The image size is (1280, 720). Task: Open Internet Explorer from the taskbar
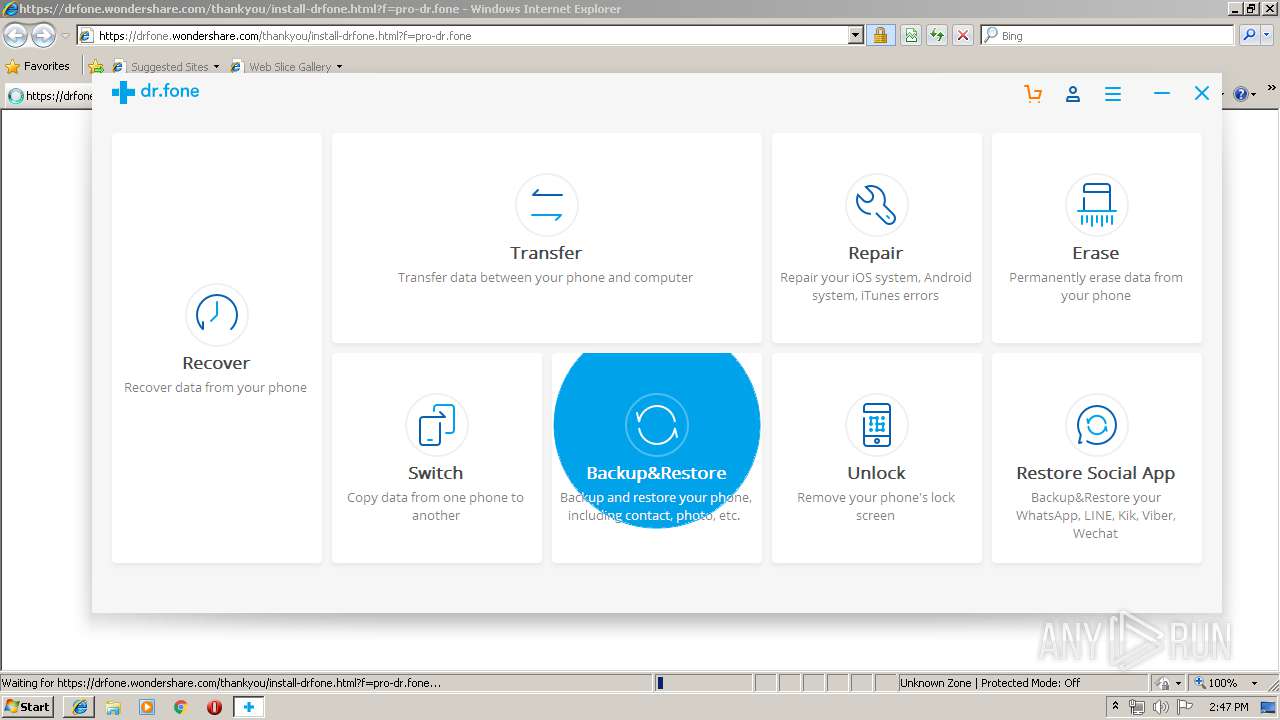80,707
